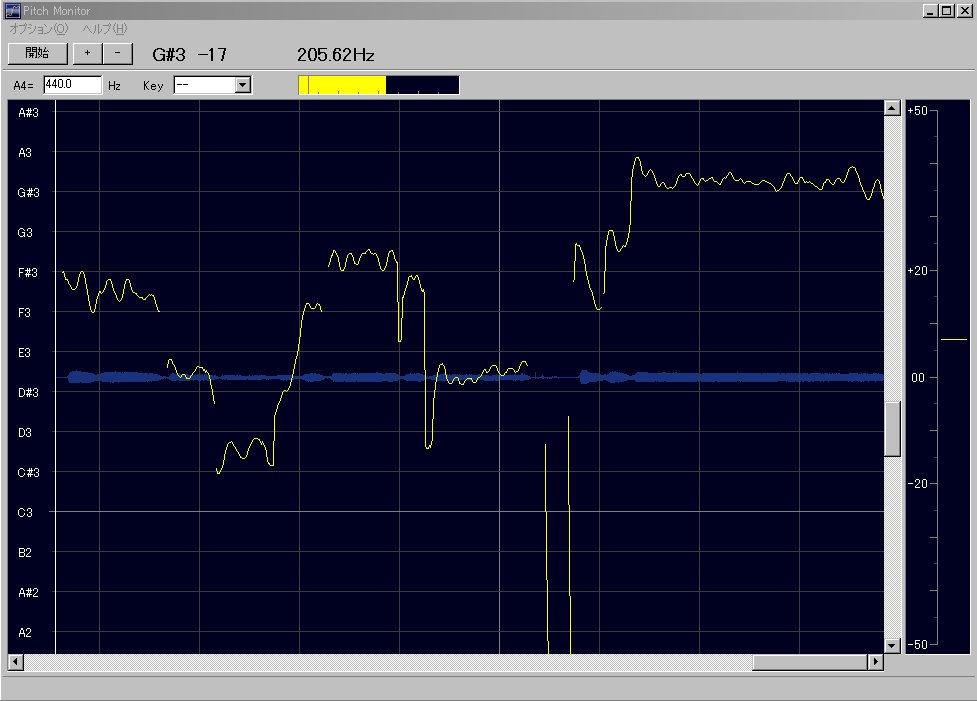Screen dimensions: 977x701
Task: Click the C3 pitch axis label
Action: click(x=24, y=512)
